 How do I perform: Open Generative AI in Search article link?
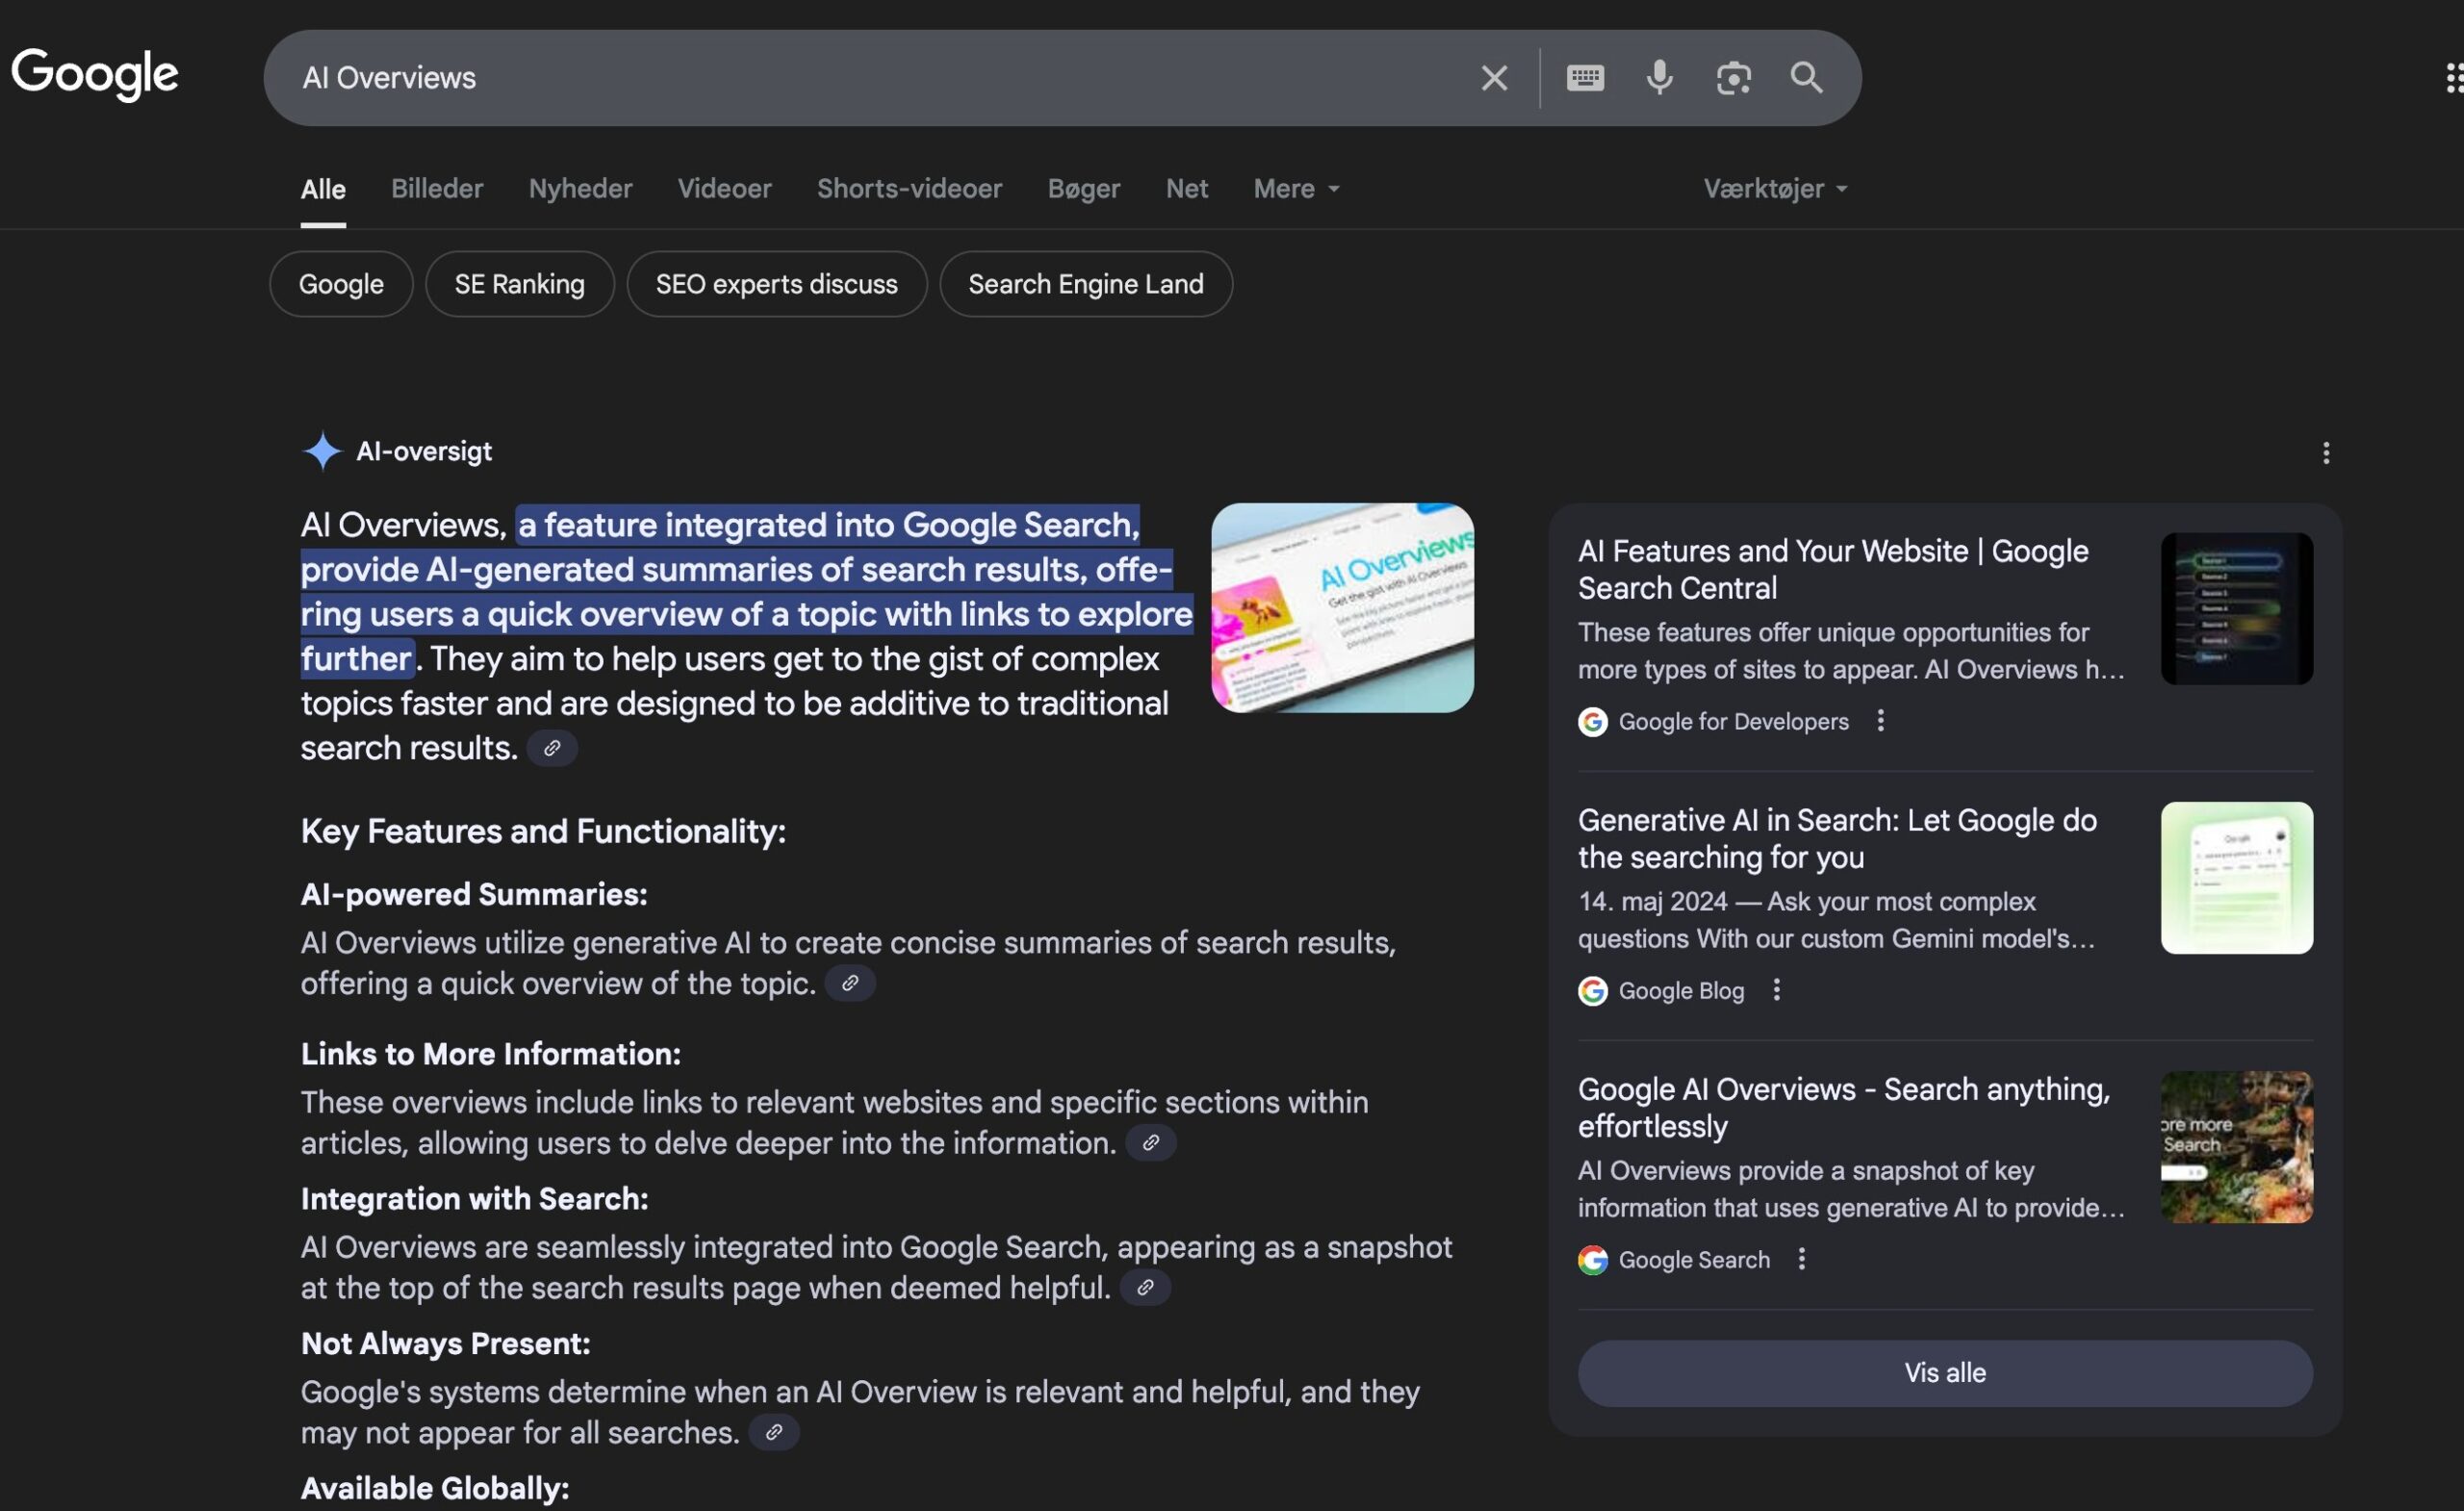tap(1837, 838)
